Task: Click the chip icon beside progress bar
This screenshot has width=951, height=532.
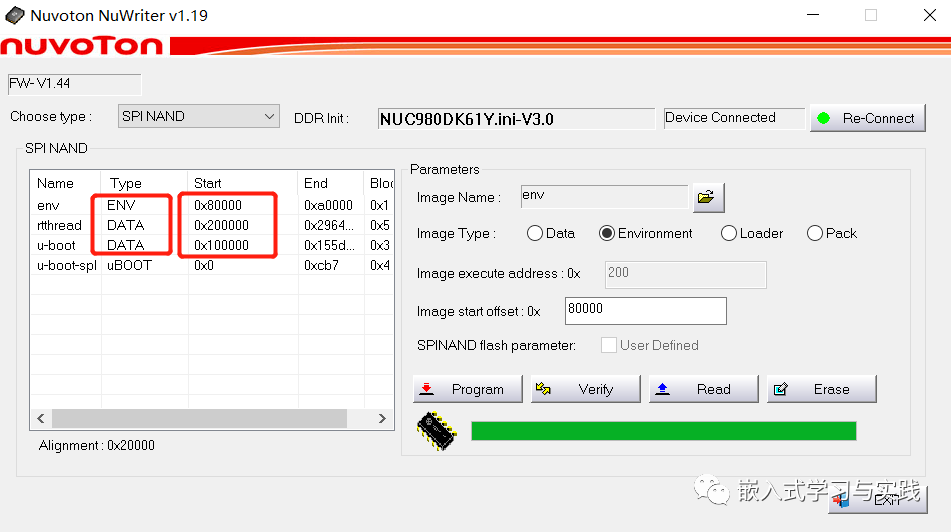Action: point(436,431)
